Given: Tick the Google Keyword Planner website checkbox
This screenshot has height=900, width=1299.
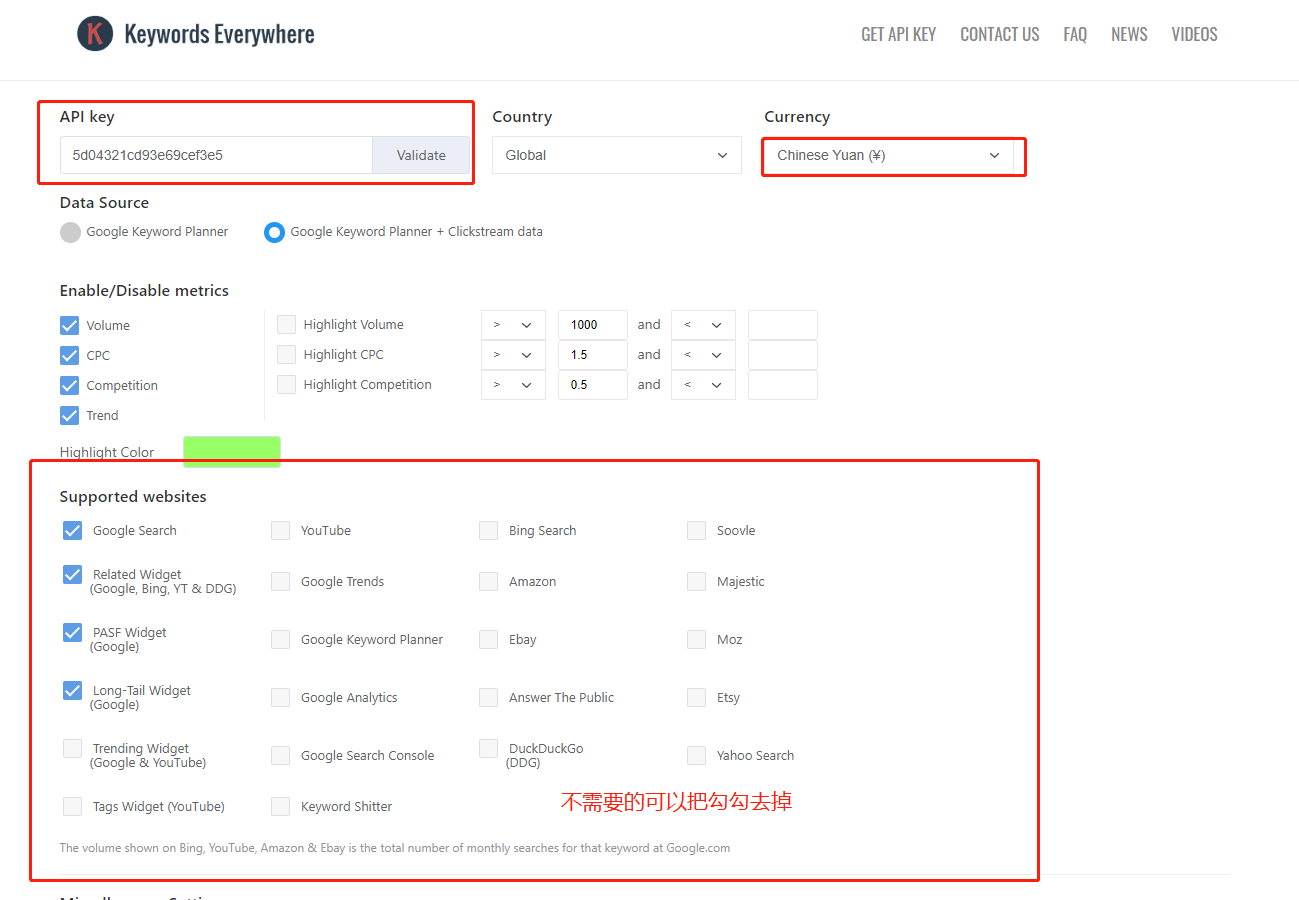Looking at the screenshot, I should [280, 639].
